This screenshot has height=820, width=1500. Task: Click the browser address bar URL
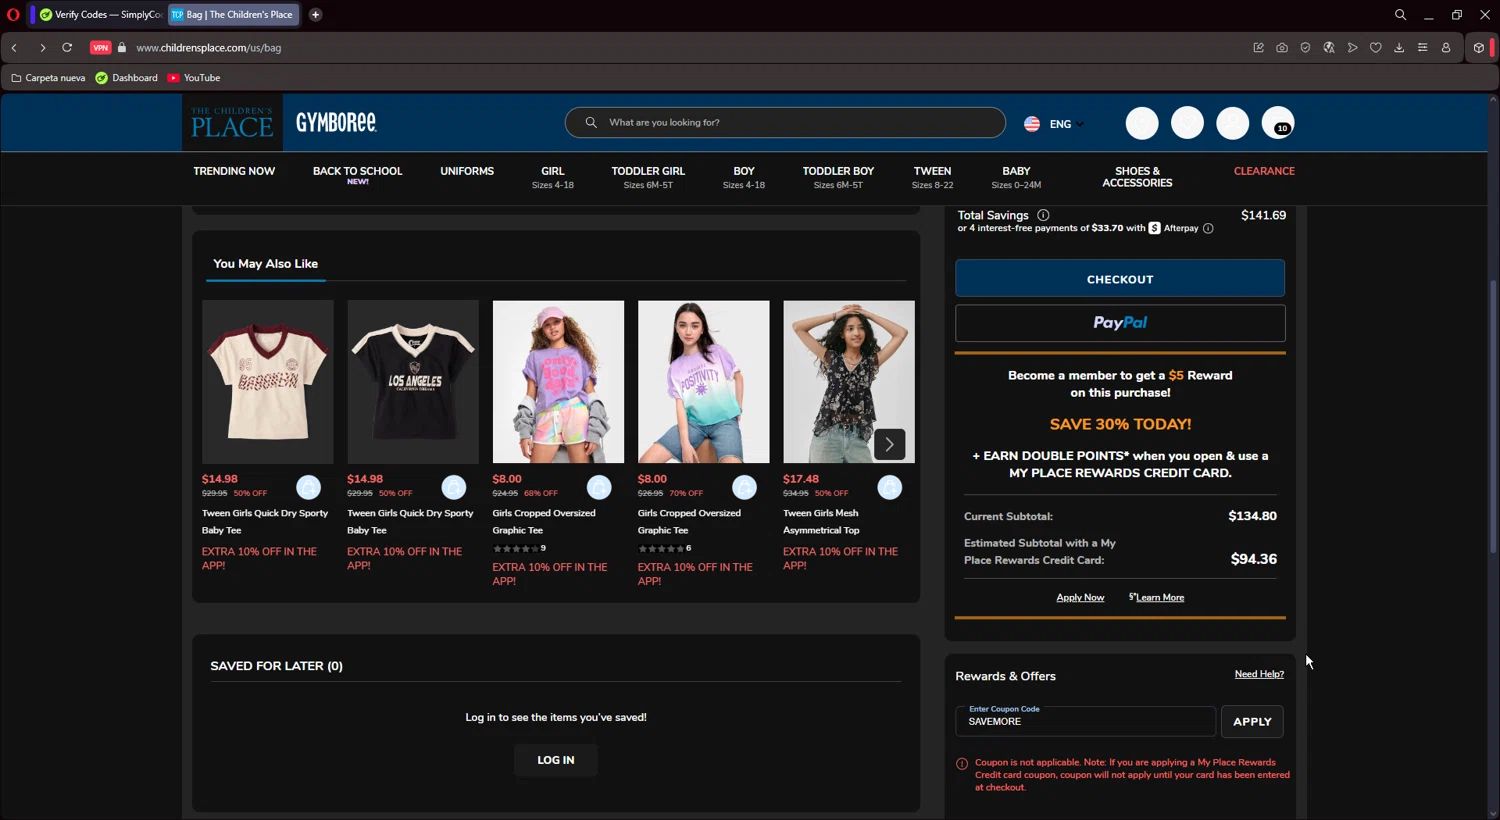pyautogui.click(x=209, y=47)
